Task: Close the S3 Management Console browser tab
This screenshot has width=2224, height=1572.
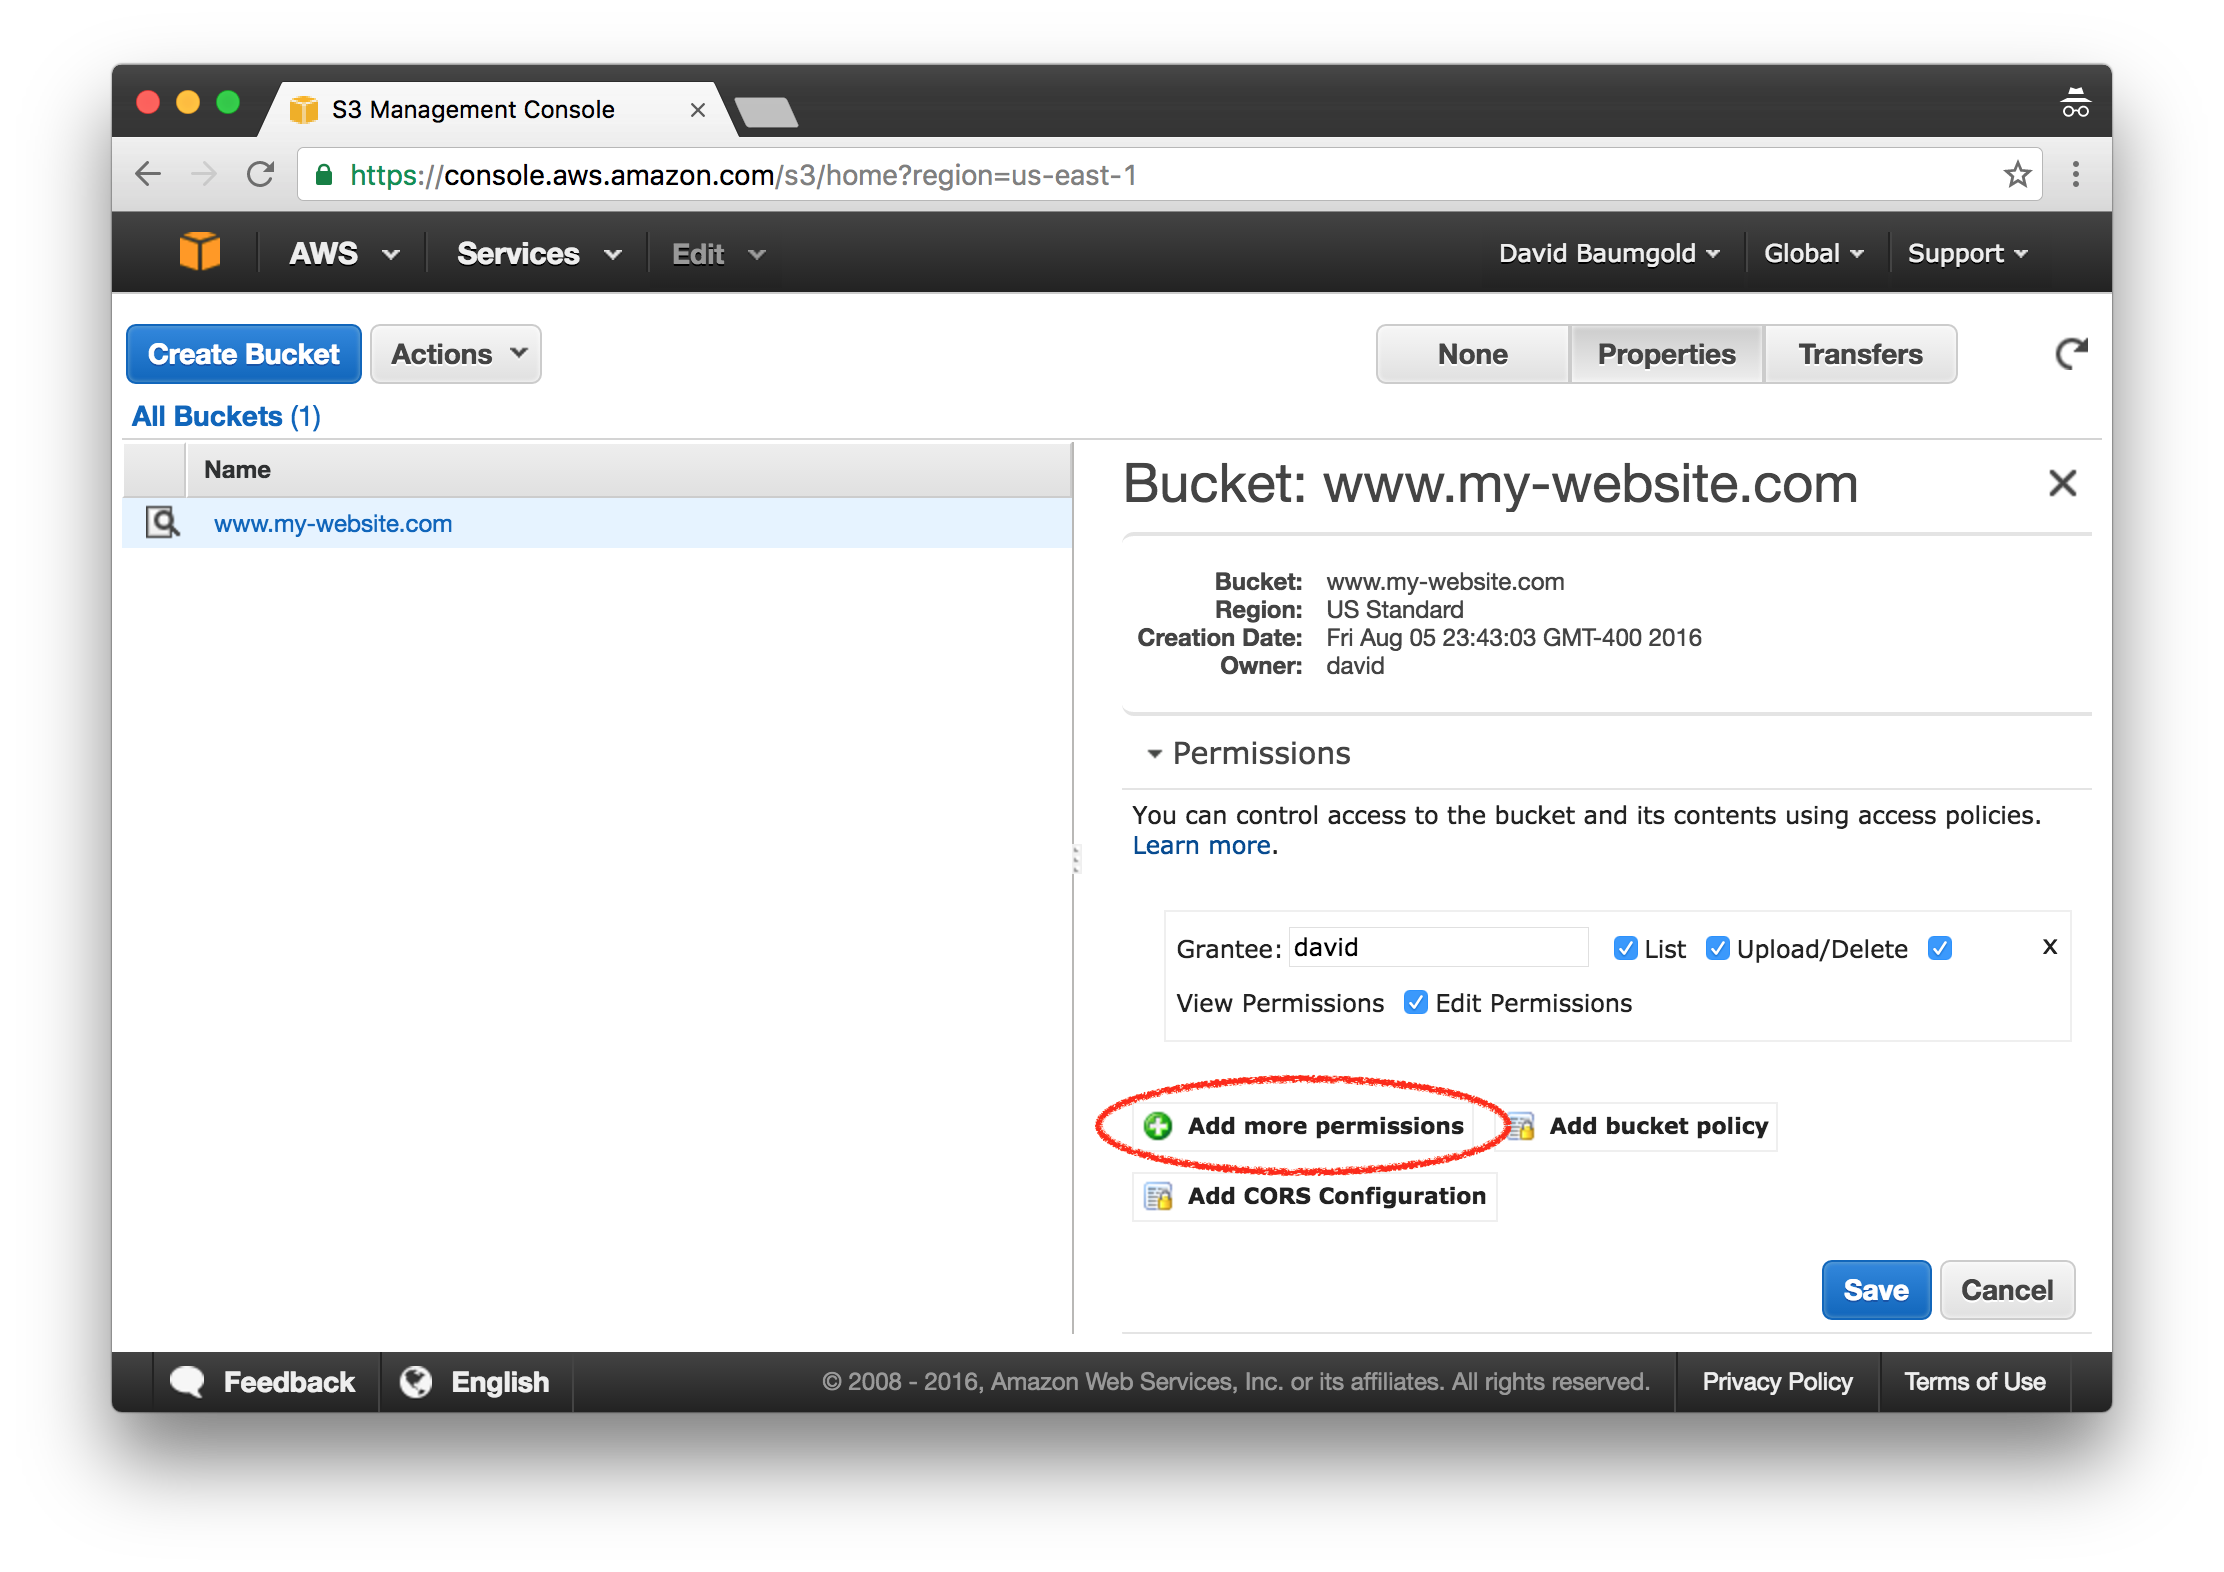Action: click(x=697, y=110)
